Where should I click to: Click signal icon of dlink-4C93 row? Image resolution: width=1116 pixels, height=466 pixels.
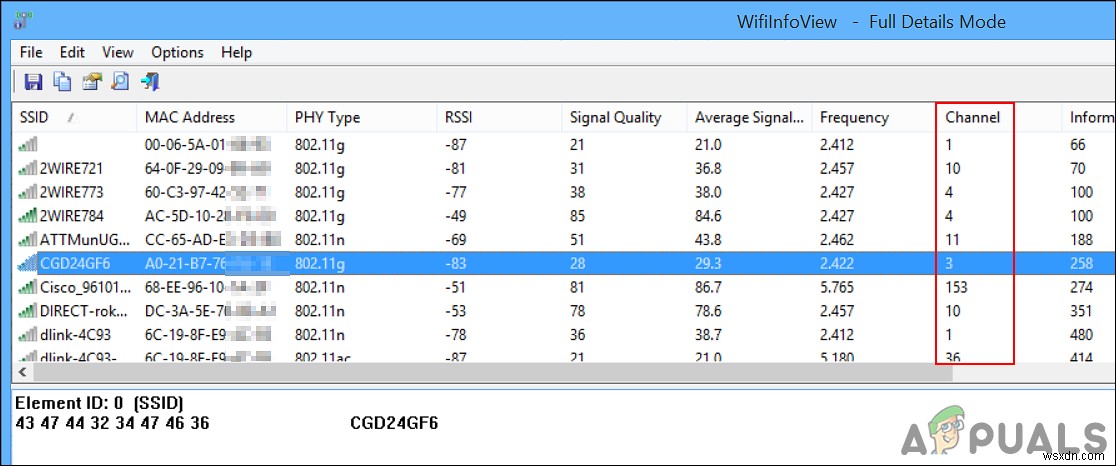(28, 334)
